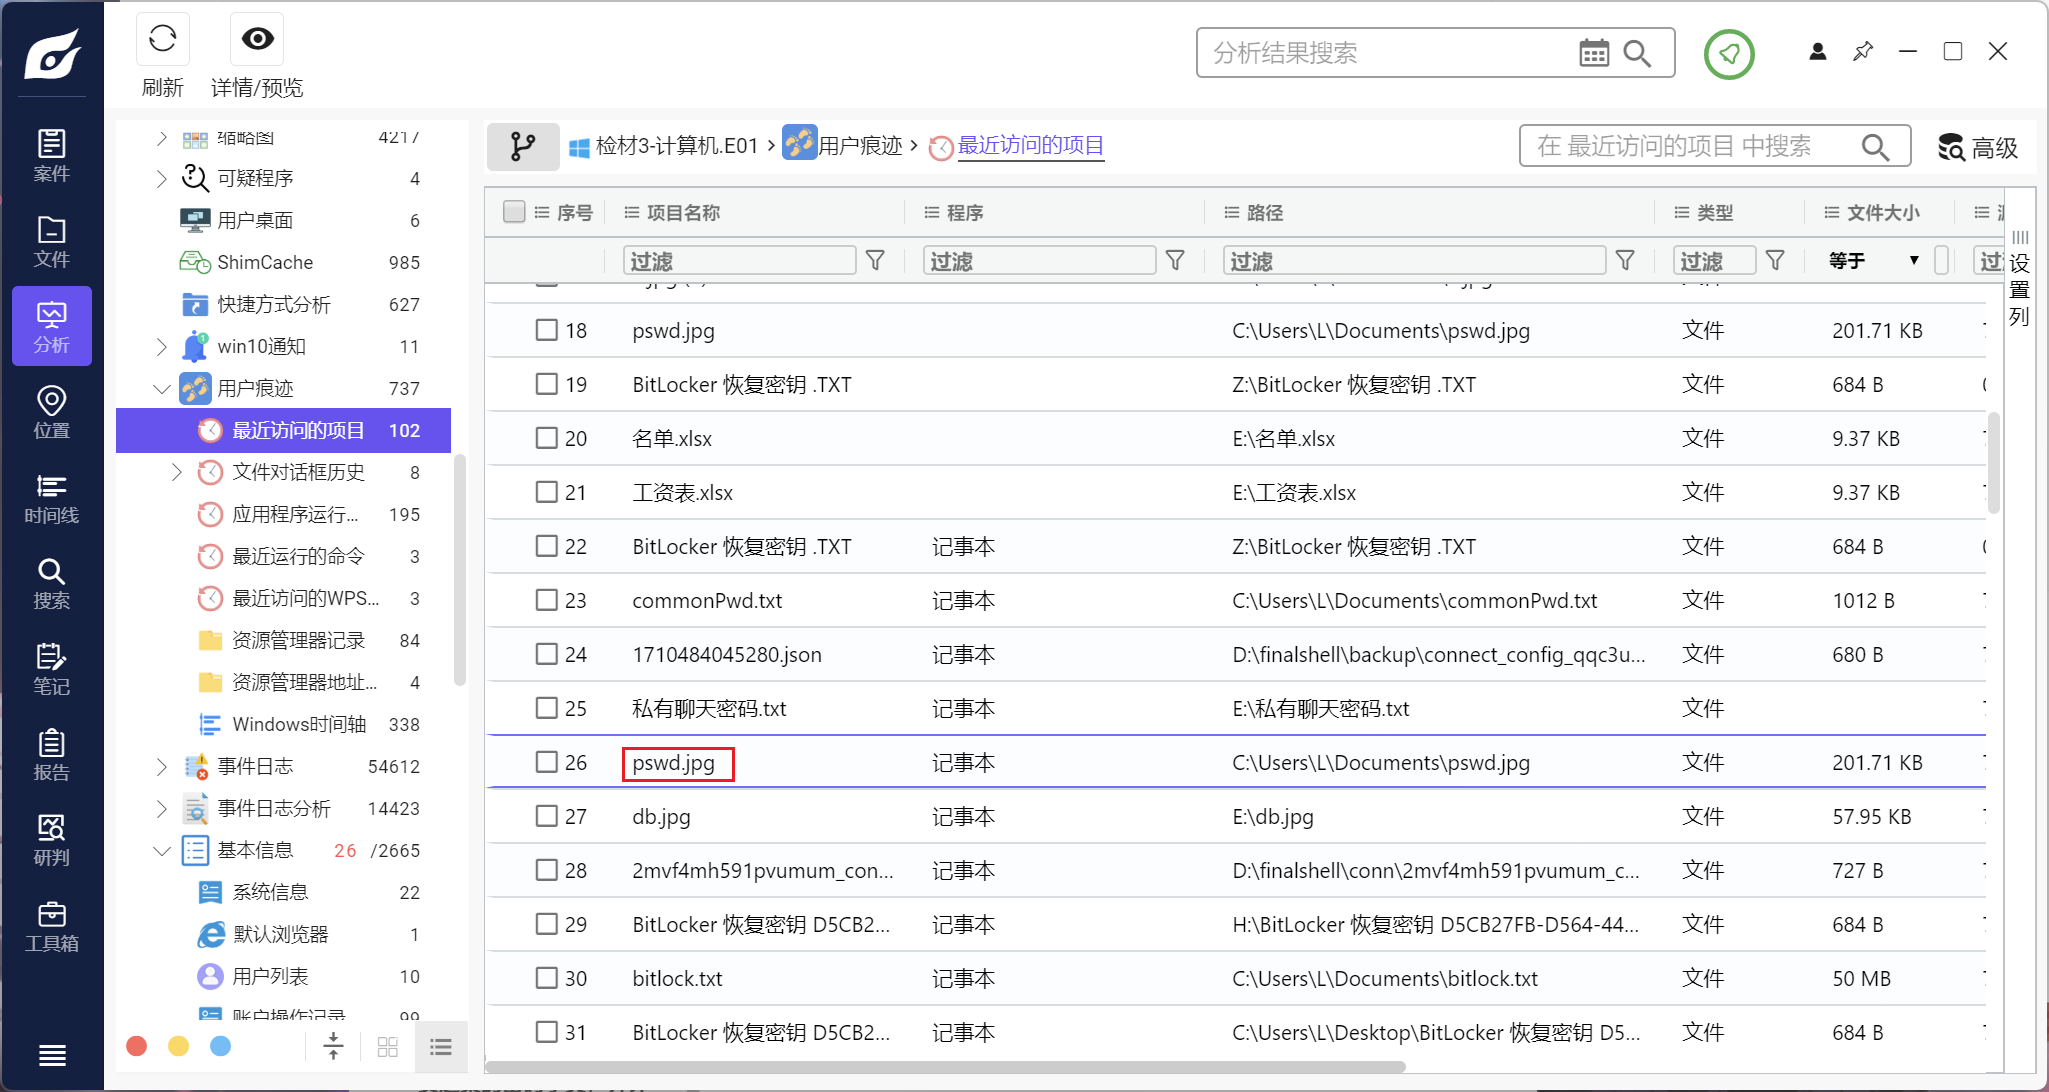Click the magnifier in 分析结果搜索 box
Image resolution: width=2049 pixels, height=1092 pixels.
(1637, 53)
